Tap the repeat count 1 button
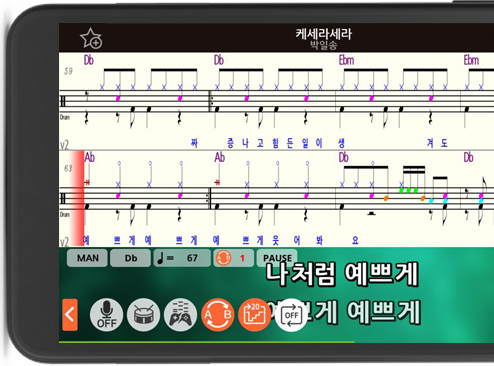The width and height of the screenshot is (494, 366). [x=233, y=258]
